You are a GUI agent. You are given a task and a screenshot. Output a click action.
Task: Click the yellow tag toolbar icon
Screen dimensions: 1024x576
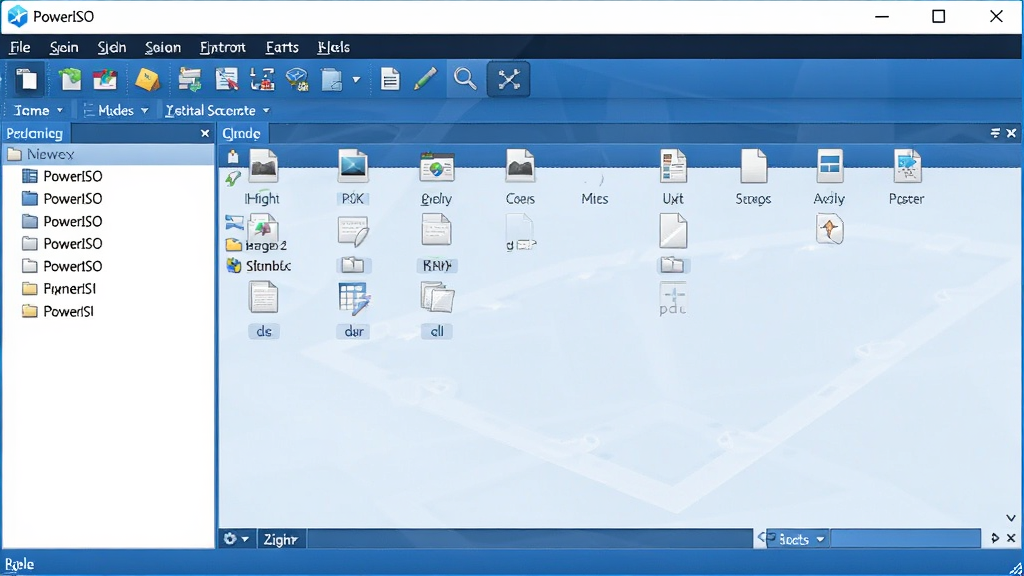pos(147,80)
